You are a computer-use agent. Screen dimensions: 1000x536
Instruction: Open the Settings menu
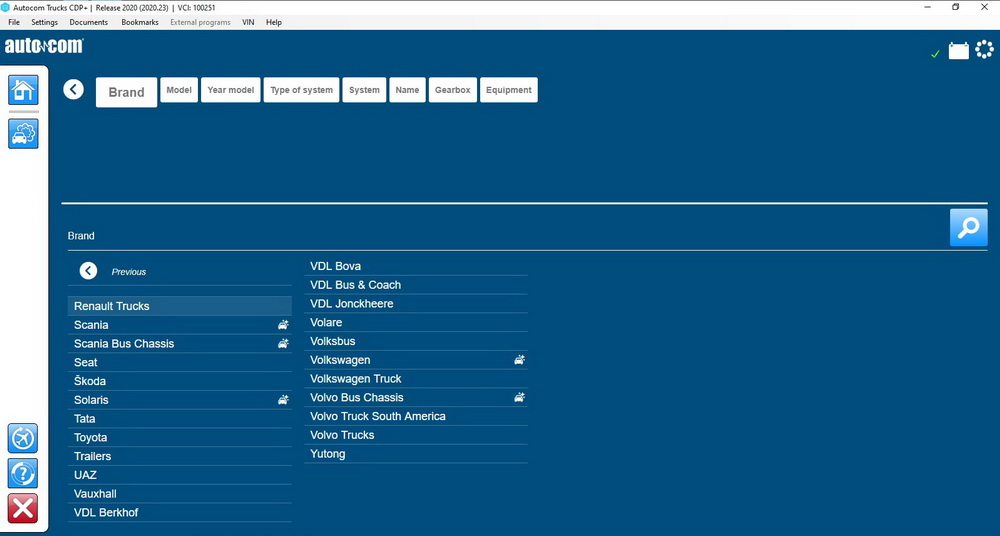pos(44,22)
